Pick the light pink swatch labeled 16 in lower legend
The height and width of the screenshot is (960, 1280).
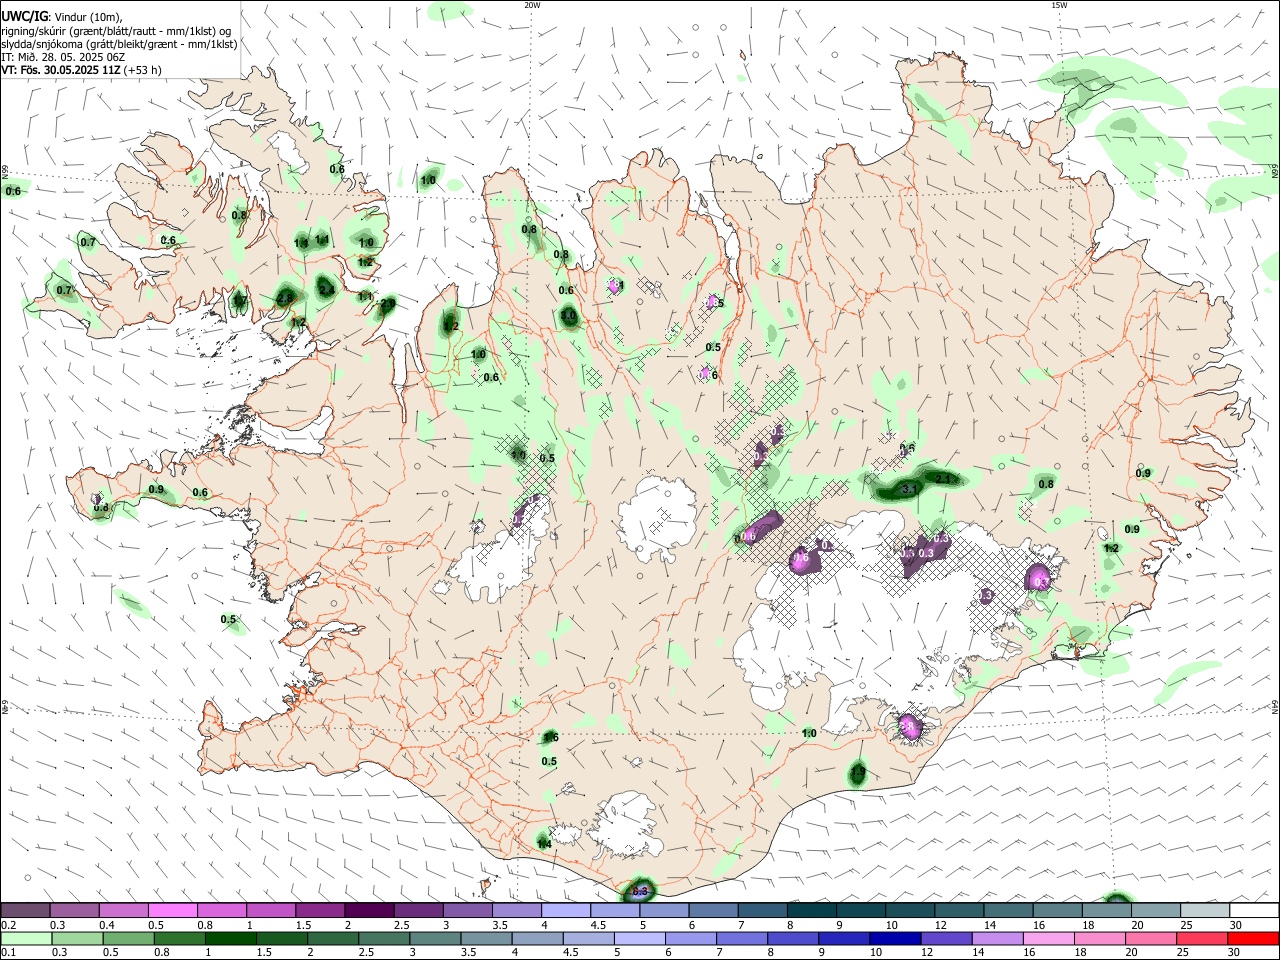click(x=1048, y=939)
